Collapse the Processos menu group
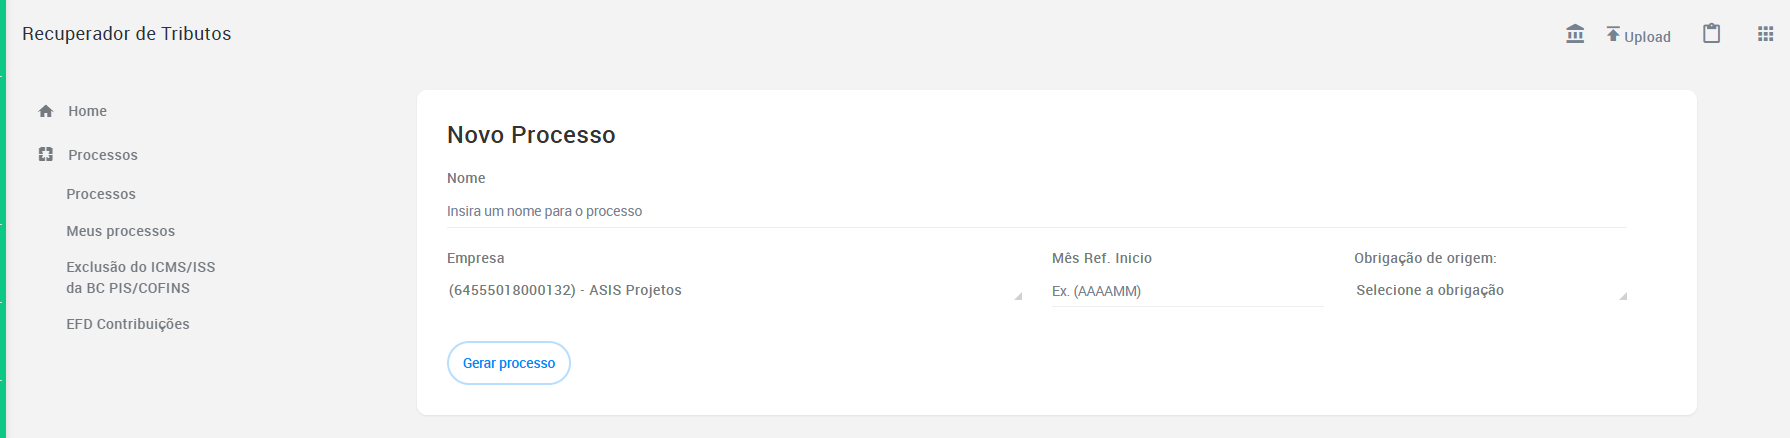 (x=103, y=155)
